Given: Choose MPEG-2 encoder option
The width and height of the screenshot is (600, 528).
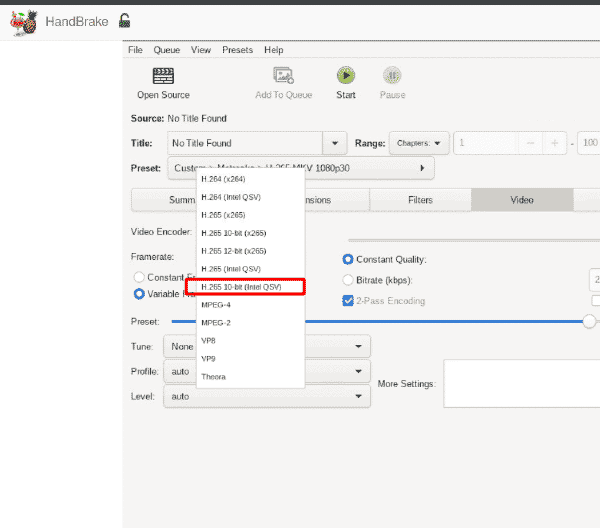Looking at the screenshot, I should (251, 323).
